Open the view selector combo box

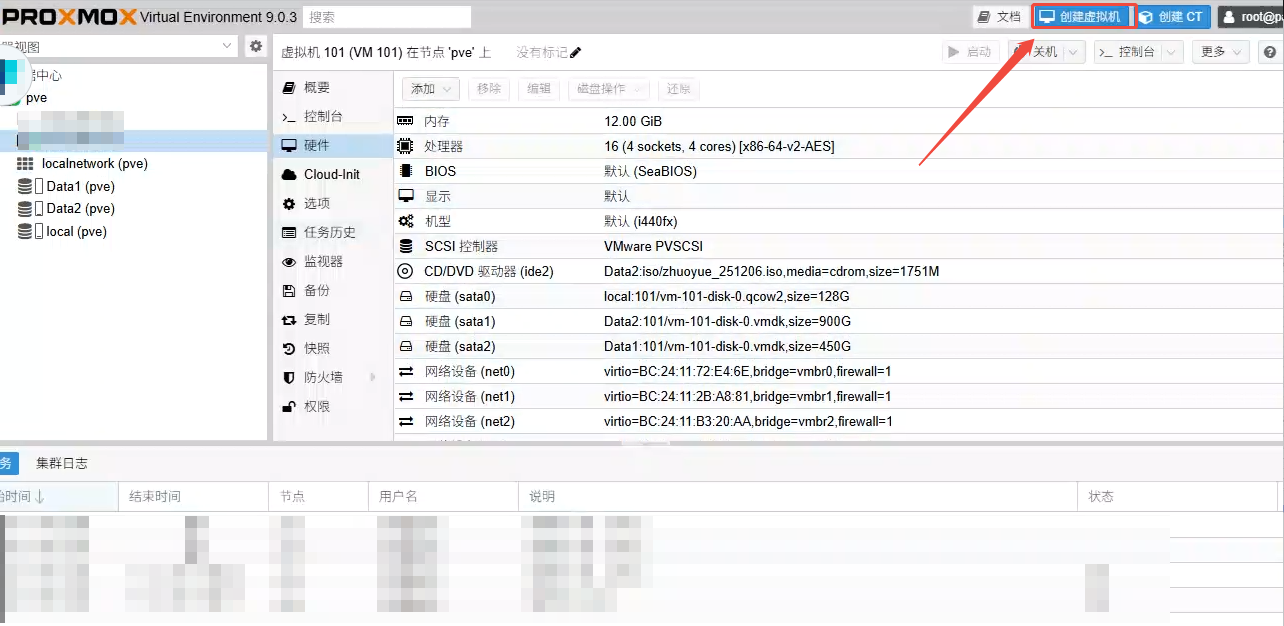coord(120,46)
